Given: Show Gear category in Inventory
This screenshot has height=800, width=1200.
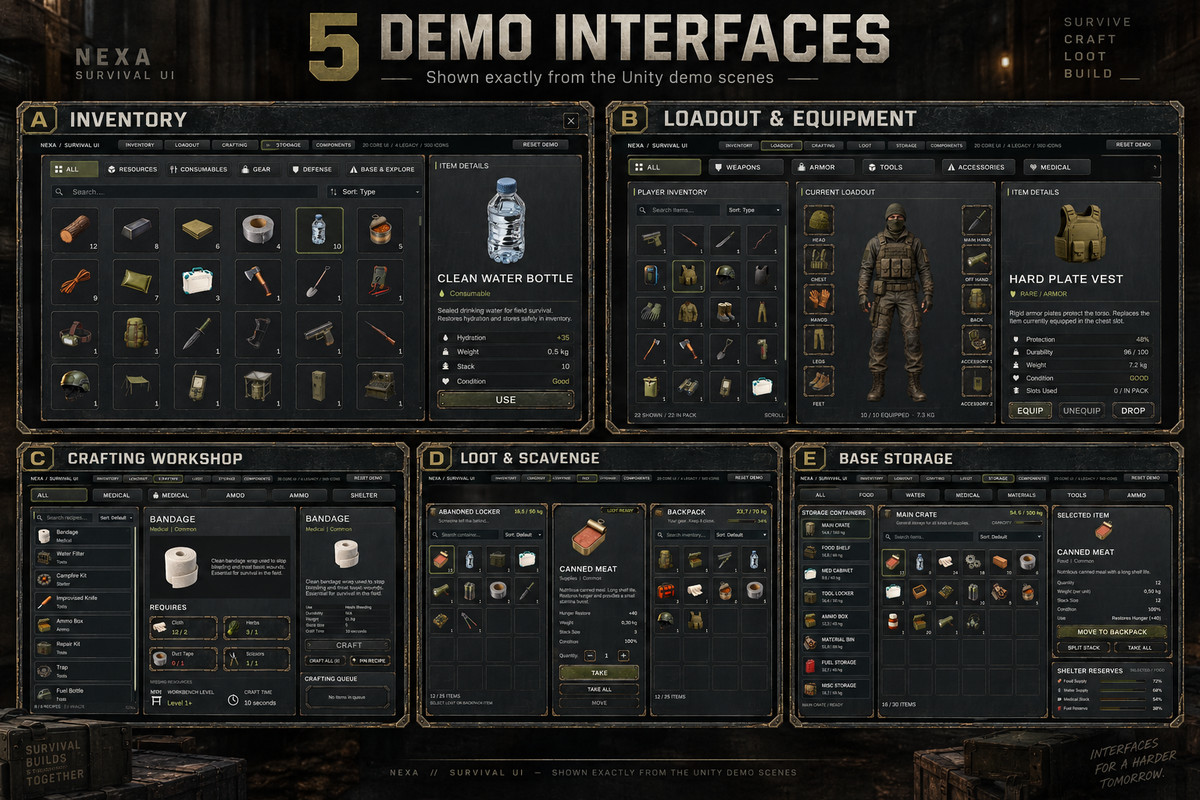Looking at the screenshot, I should (x=259, y=169).
